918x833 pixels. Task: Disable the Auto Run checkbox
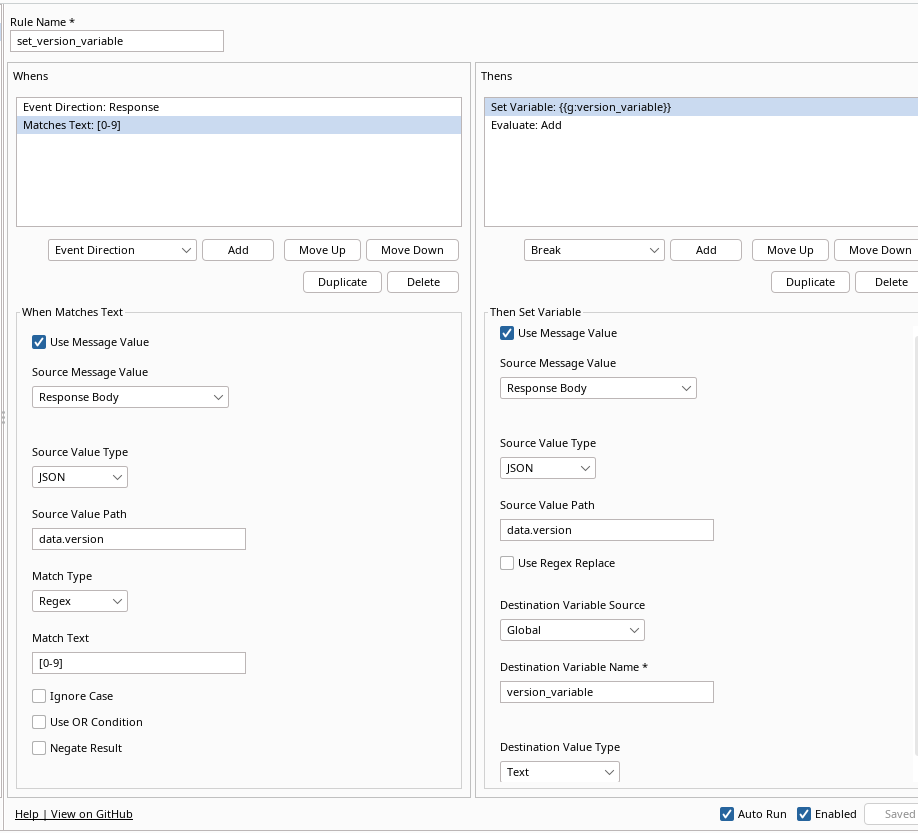click(727, 814)
